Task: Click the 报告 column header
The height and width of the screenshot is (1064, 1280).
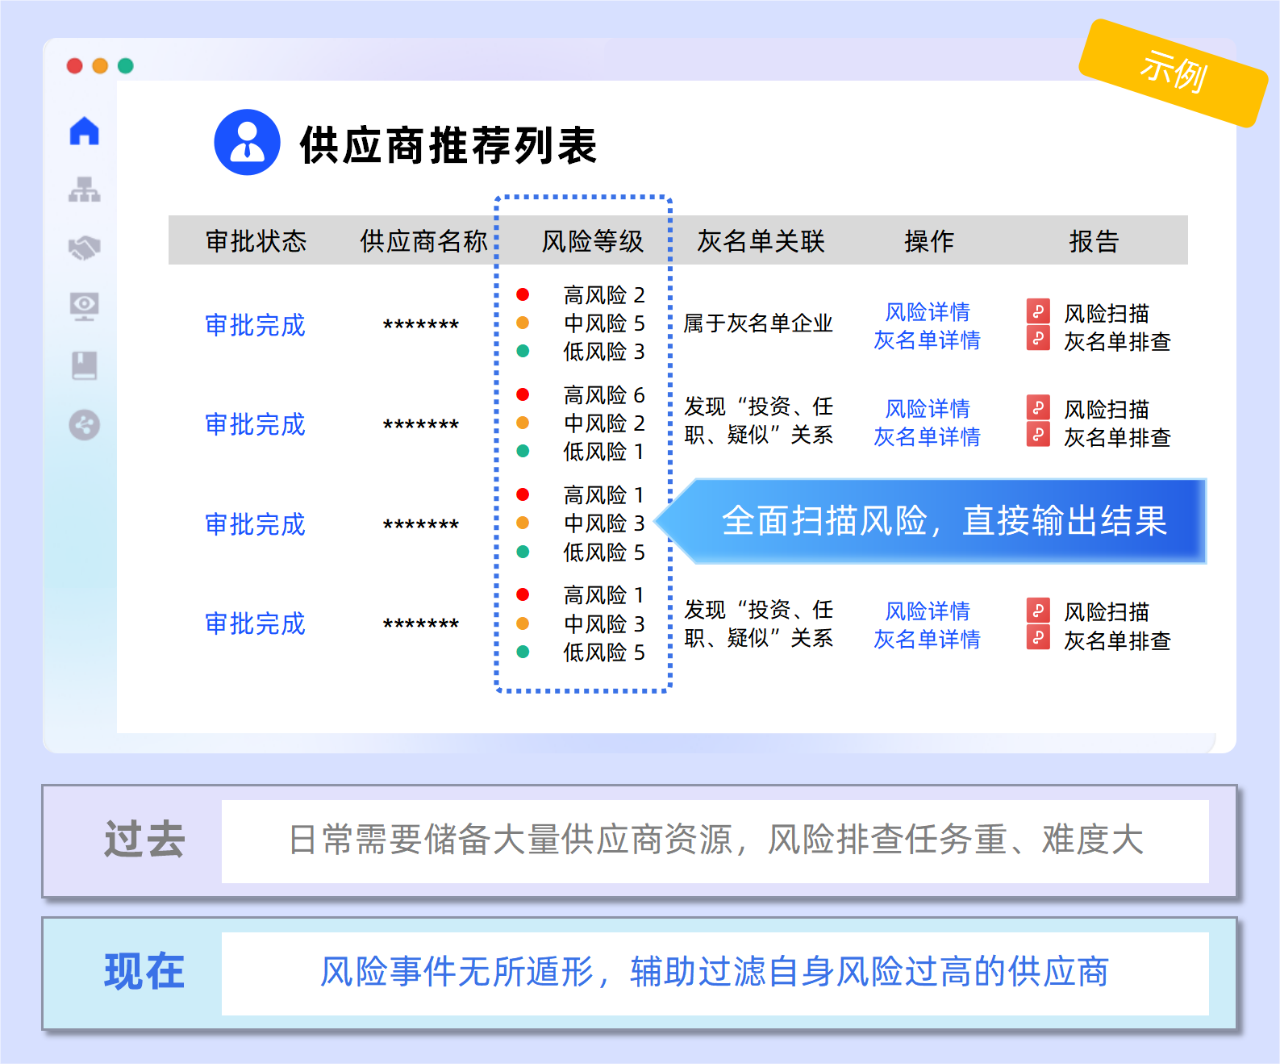Action: coord(1092,240)
